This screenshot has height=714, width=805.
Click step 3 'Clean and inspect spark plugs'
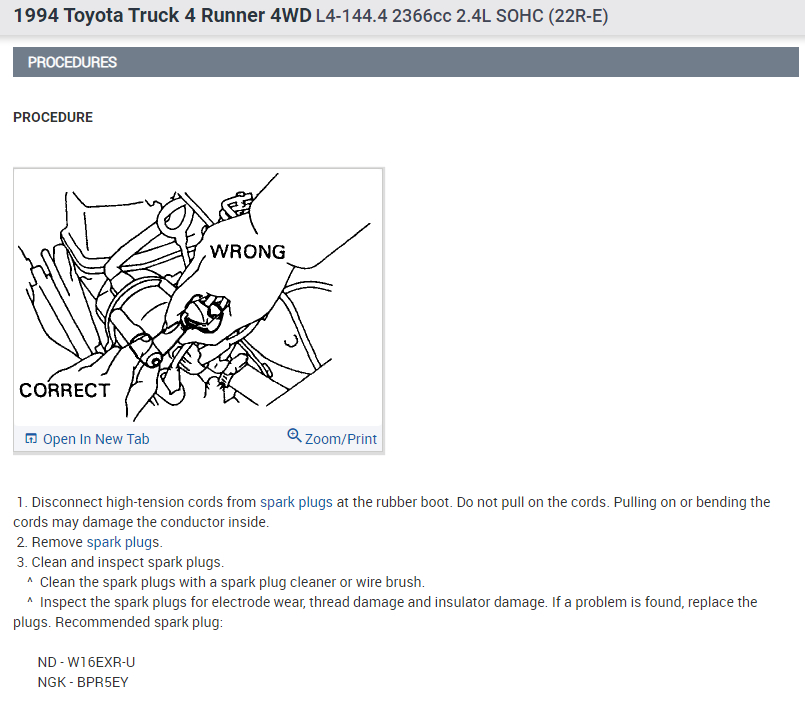[x=127, y=562]
